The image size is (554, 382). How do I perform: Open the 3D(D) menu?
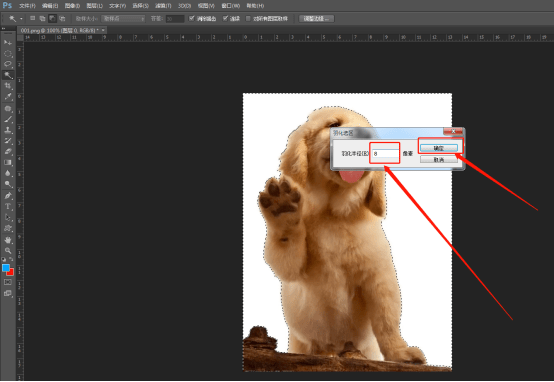[184, 6]
